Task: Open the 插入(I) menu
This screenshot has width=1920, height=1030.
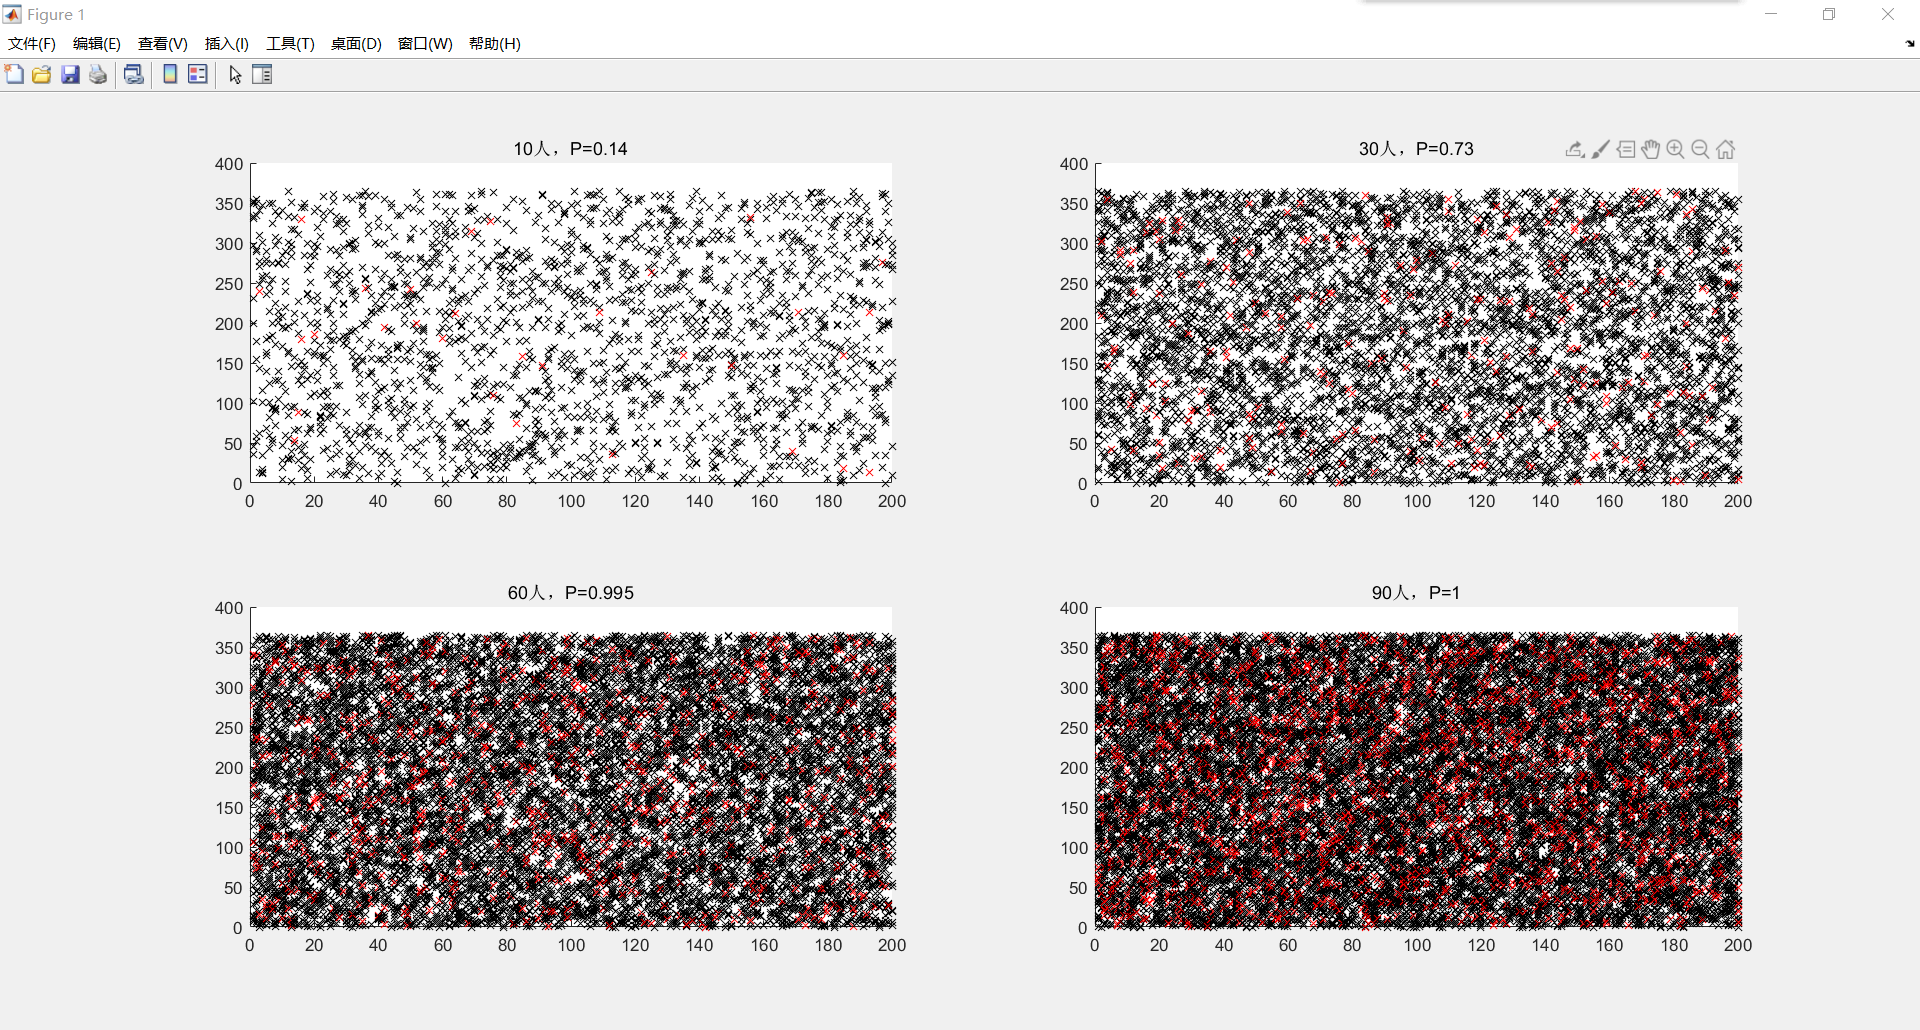Action: coord(226,44)
